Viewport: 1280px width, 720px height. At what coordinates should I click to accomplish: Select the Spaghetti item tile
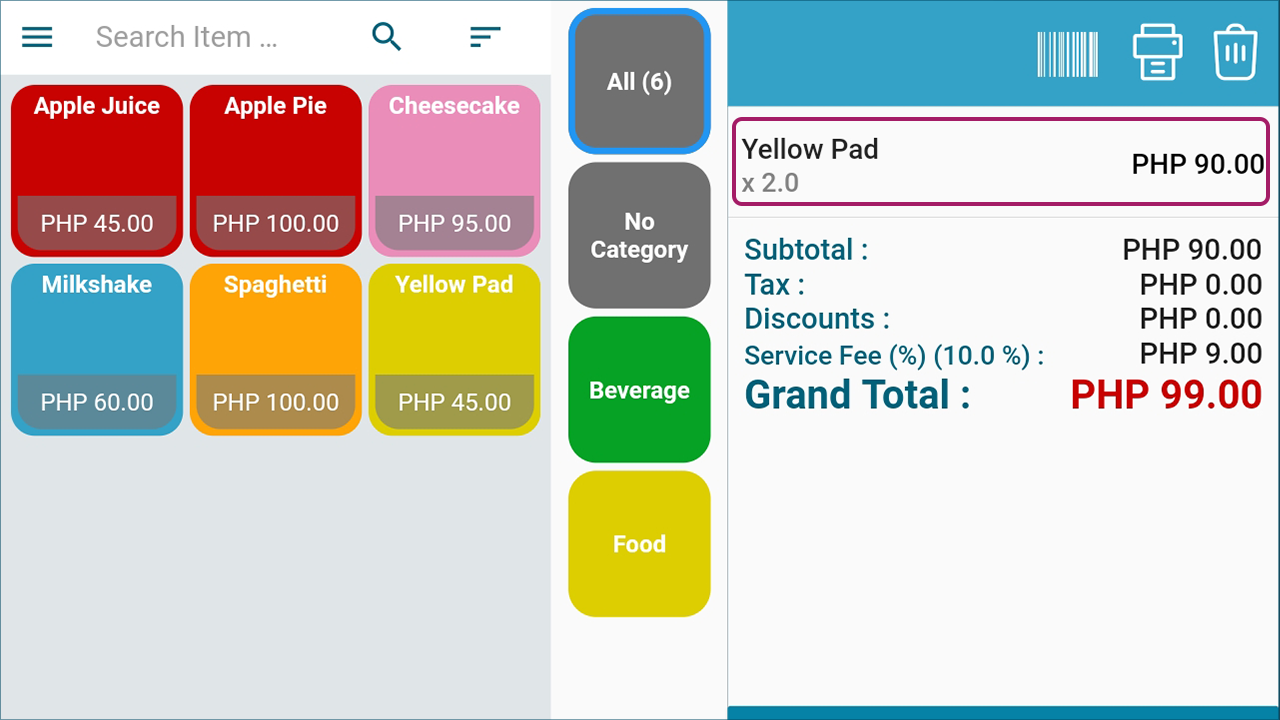pyautogui.click(x=276, y=350)
